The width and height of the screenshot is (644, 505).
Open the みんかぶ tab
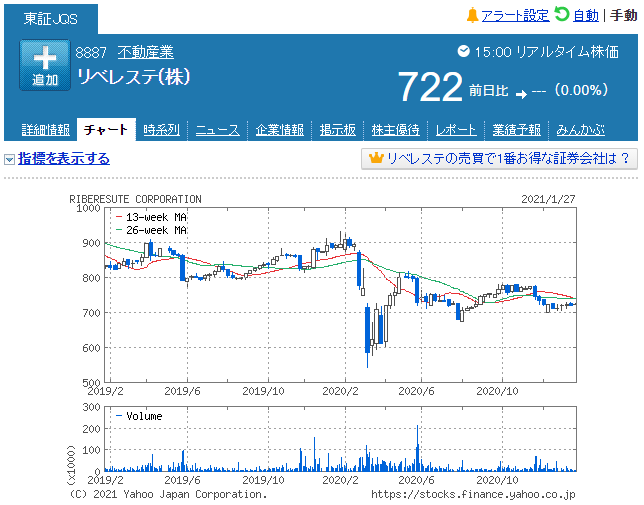click(x=580, y=130)
